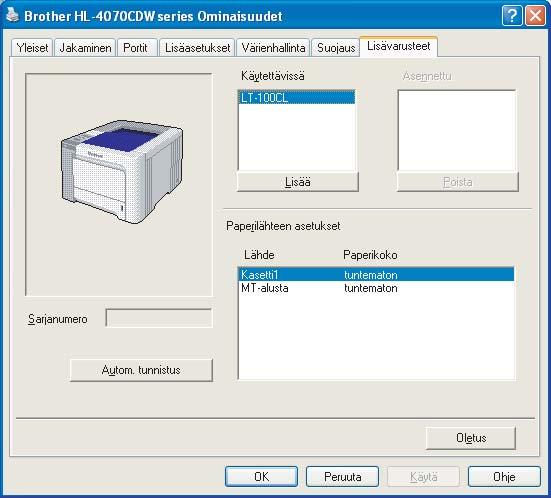551x498 pixels.
Task: Cancel with the Peruuta button
Action: pyautogui.click(x=343, y=477)
